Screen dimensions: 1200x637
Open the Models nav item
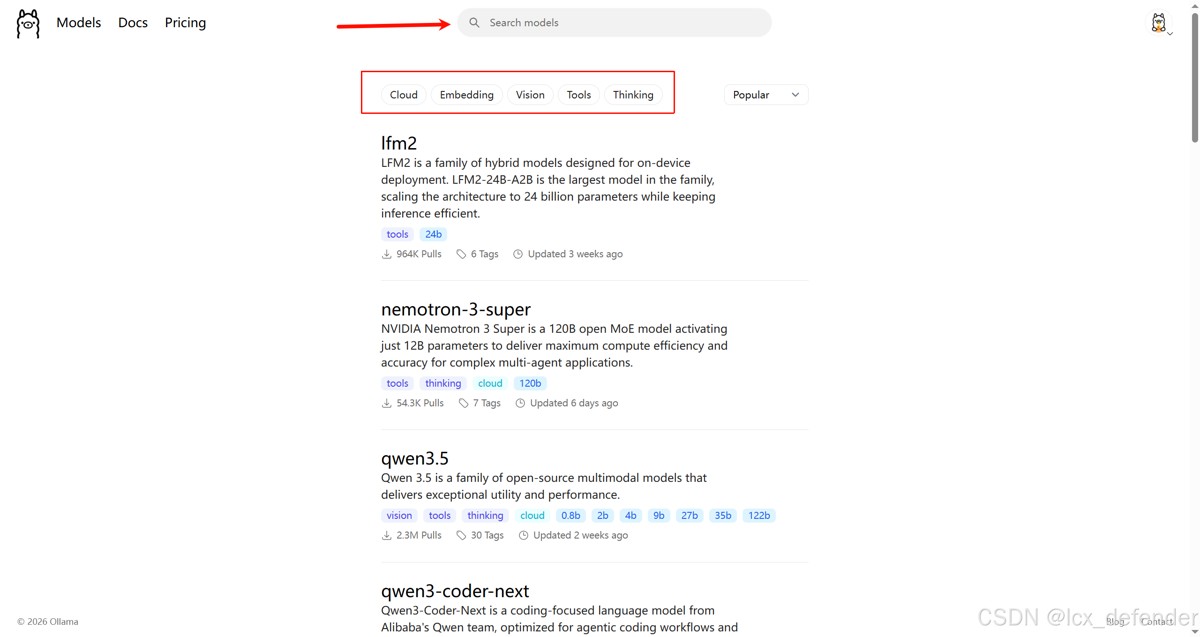coord(79,23)
